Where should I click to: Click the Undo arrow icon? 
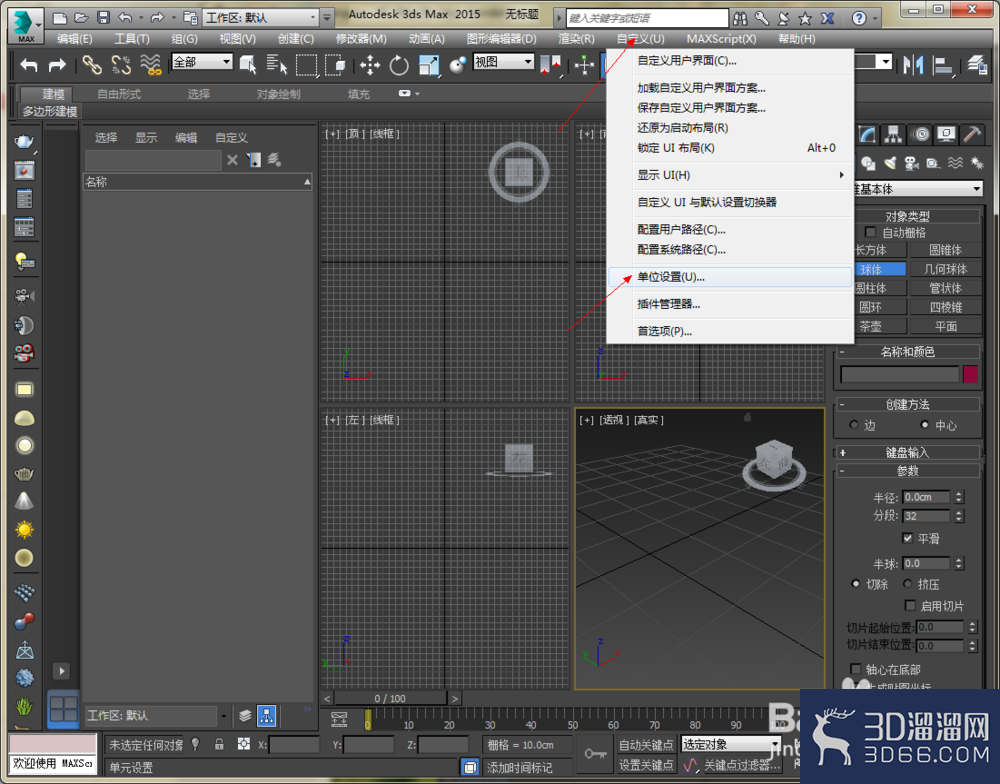(x=28, y=62)
